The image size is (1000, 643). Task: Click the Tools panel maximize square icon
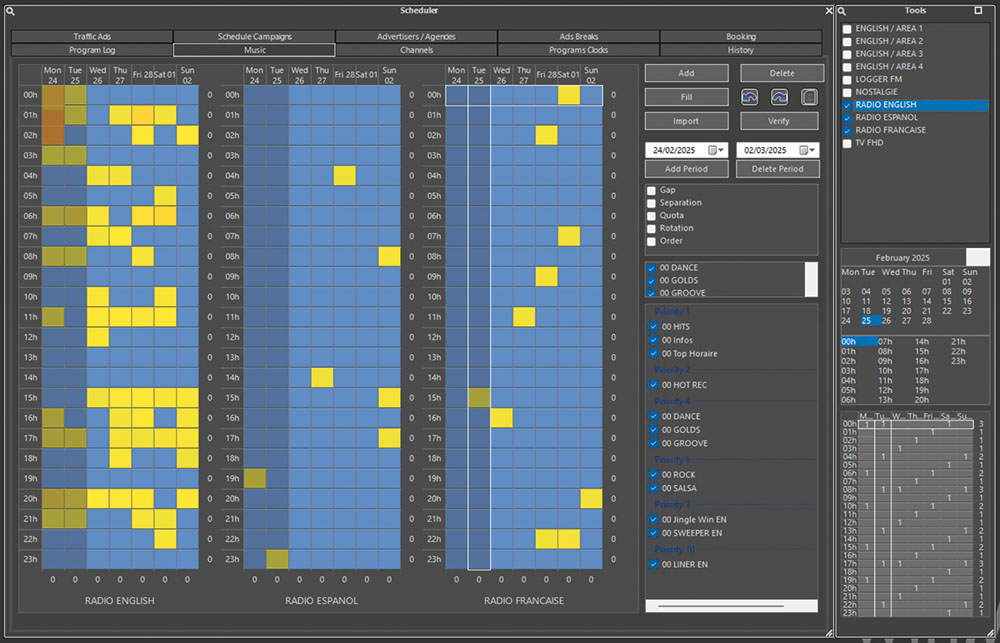(978, 10)
